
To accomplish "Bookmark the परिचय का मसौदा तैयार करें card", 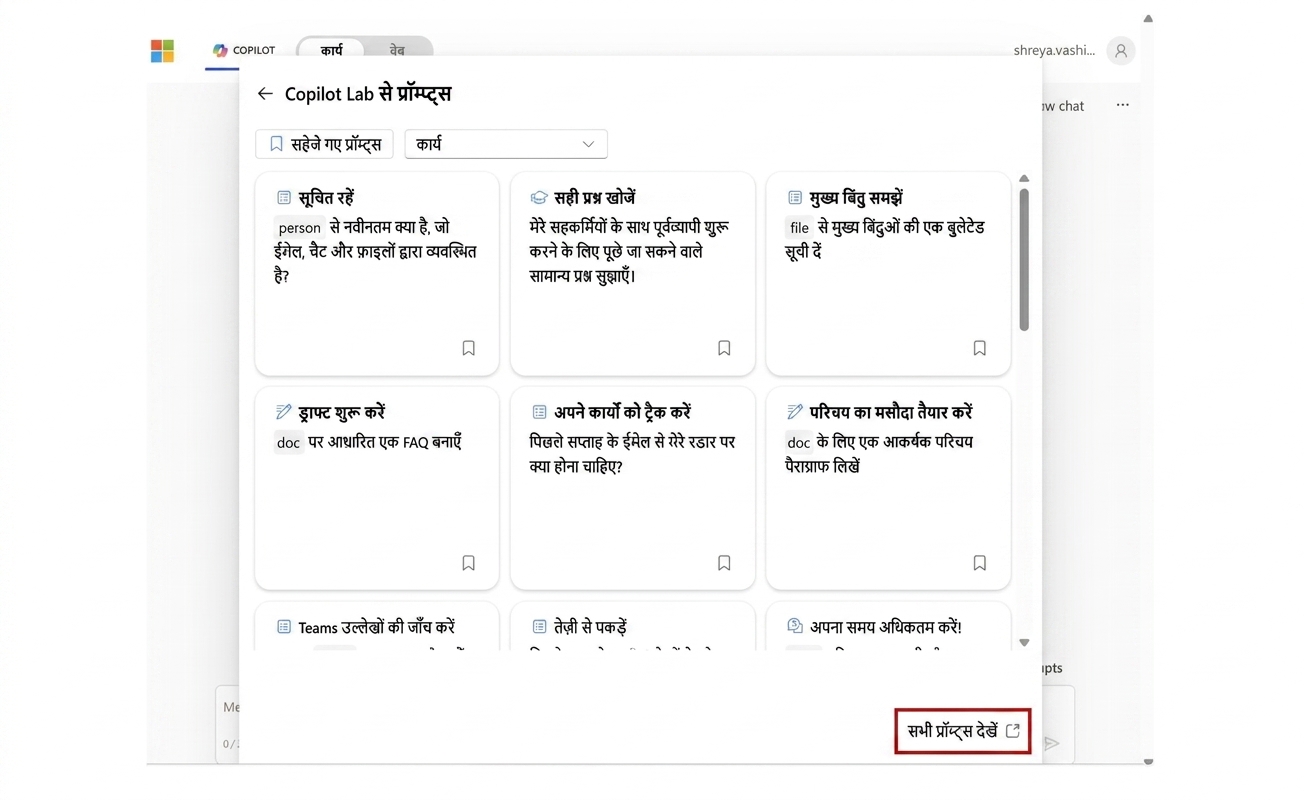I will click(x=979, y=563).
